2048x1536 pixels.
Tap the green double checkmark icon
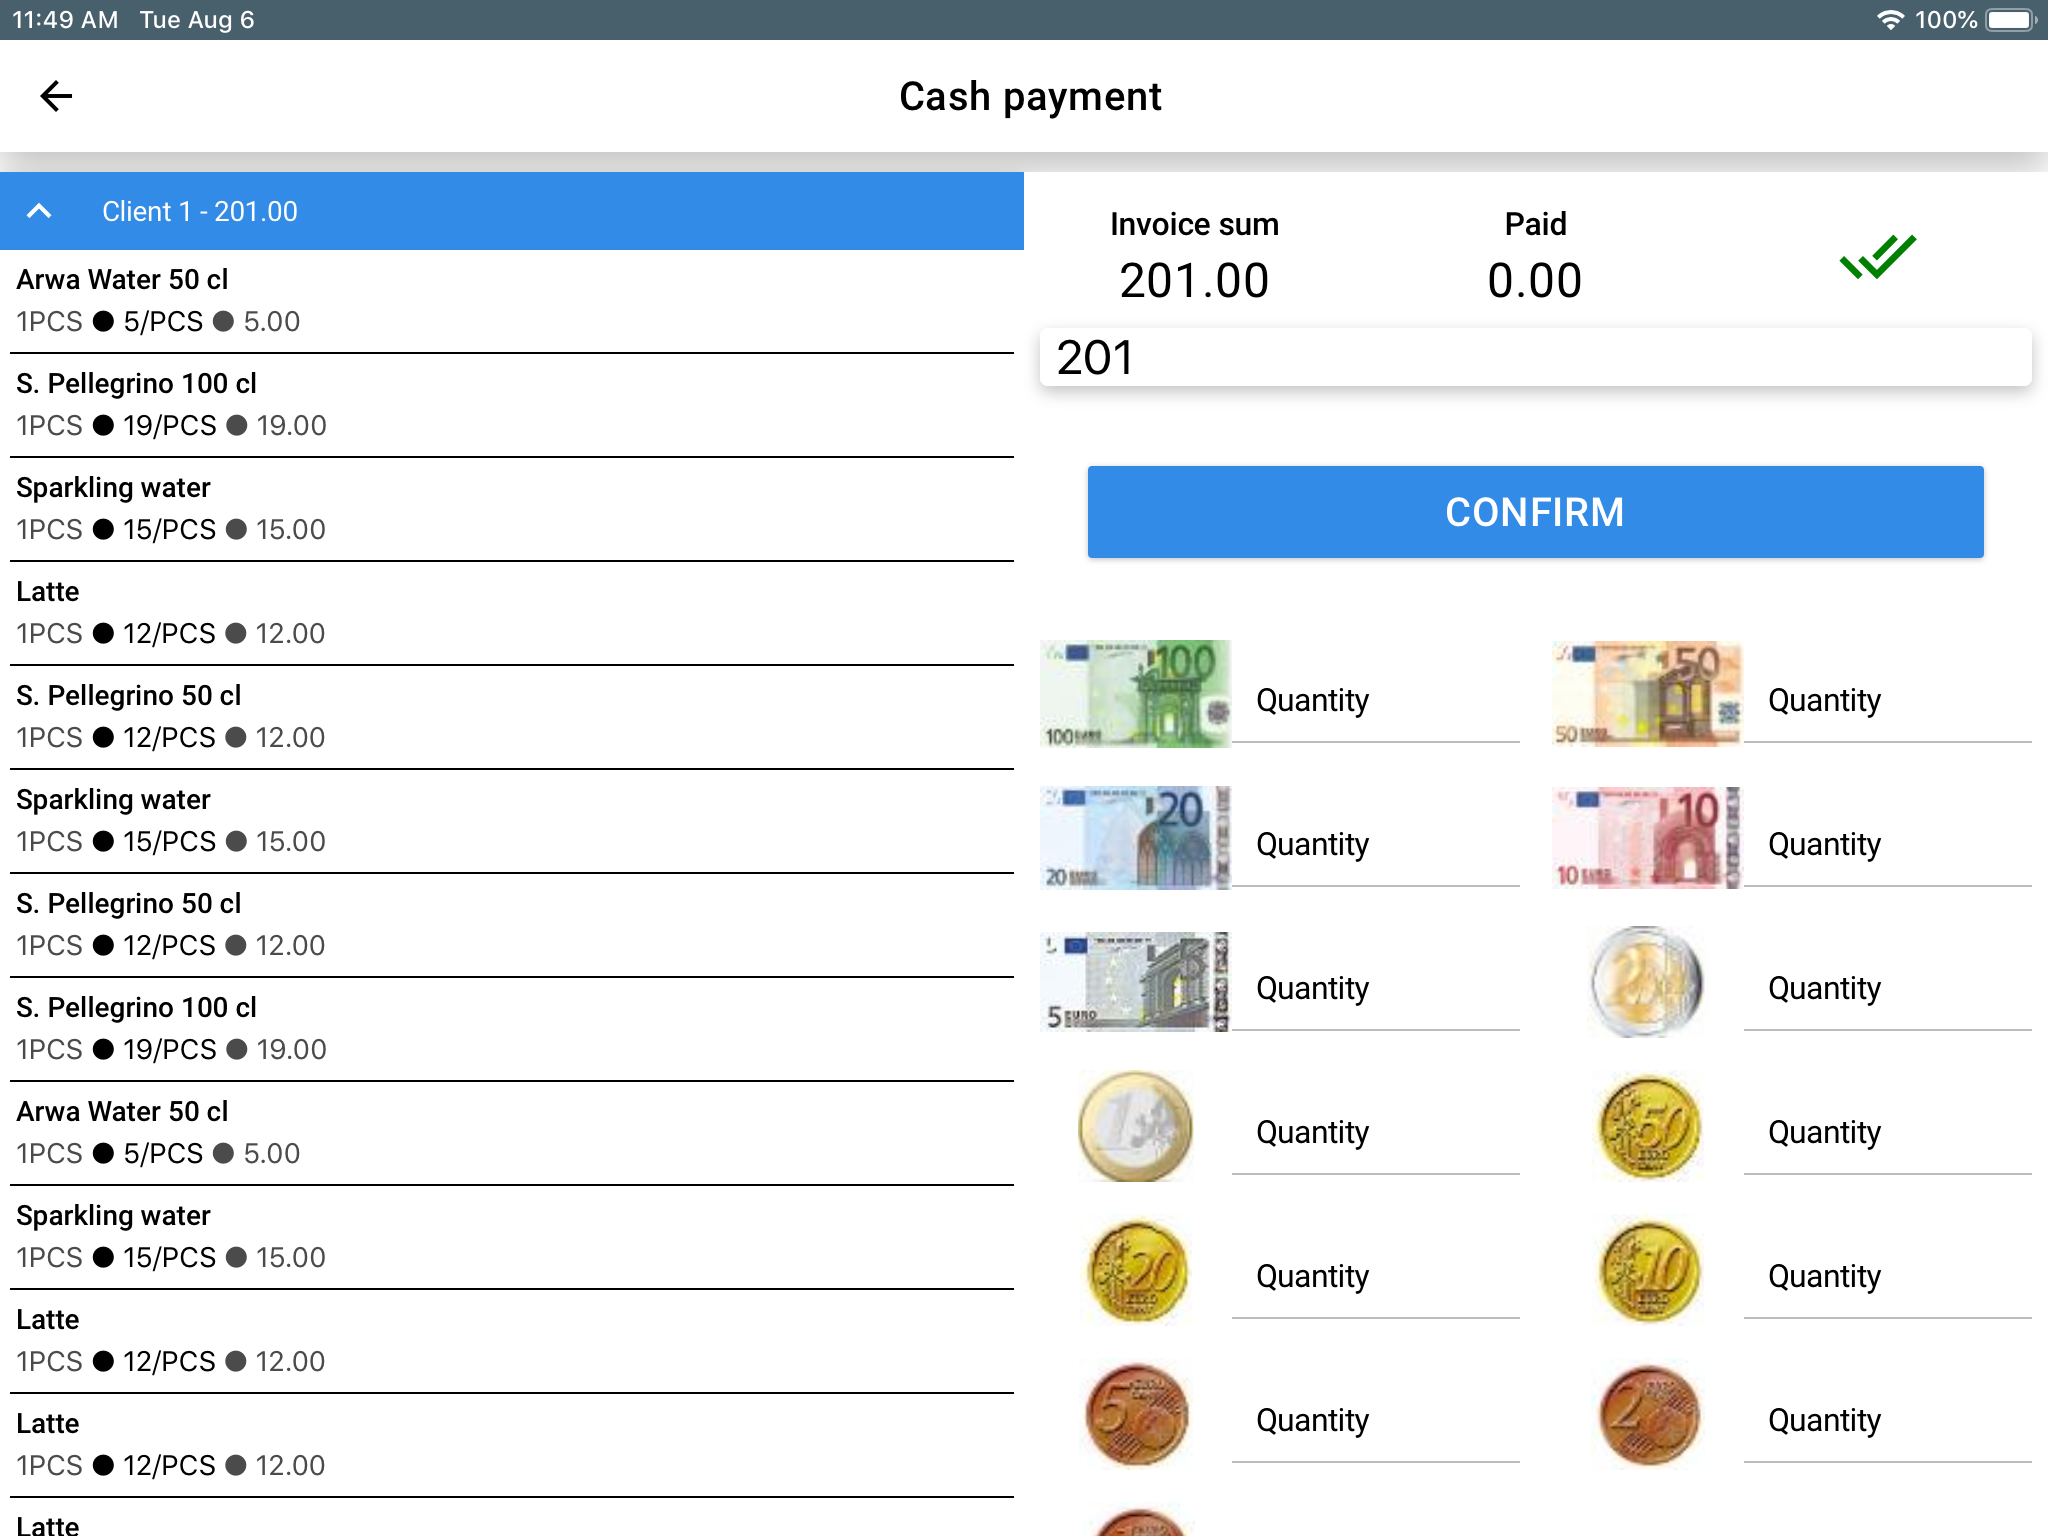click(1877, 257)
